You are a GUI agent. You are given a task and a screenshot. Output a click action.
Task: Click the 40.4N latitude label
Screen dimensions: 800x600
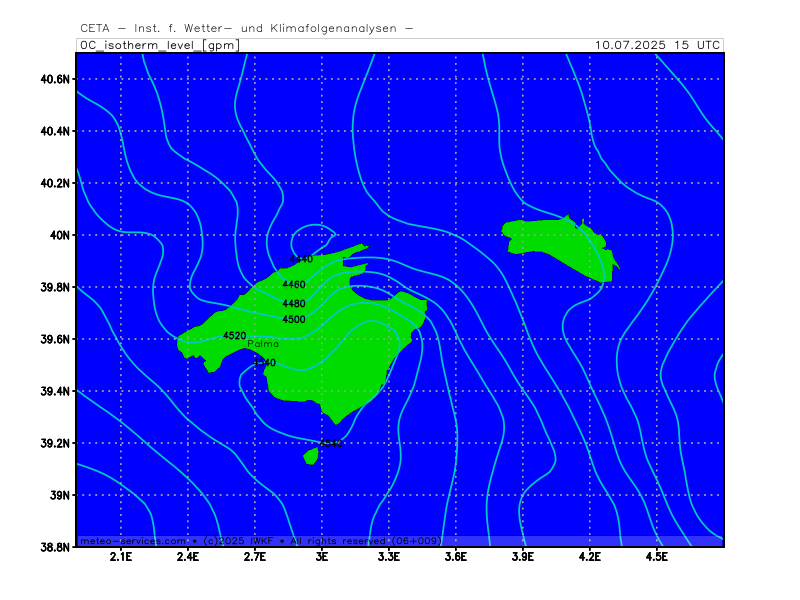(55, 131)
